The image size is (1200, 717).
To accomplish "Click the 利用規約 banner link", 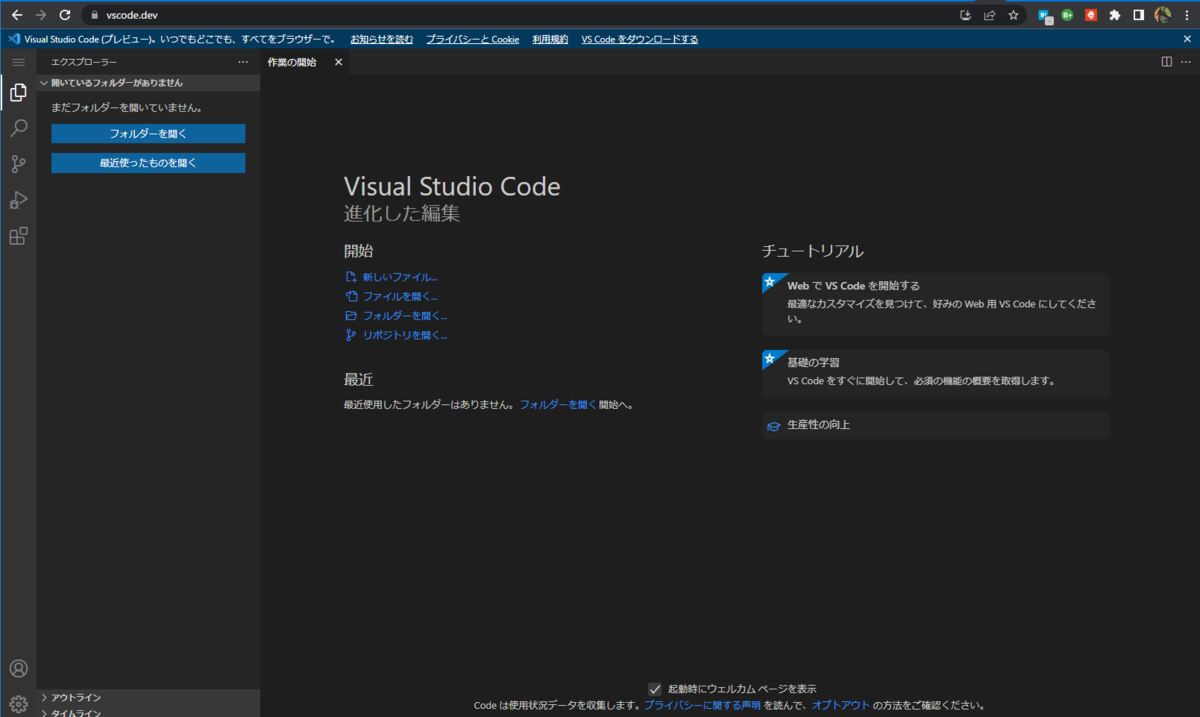I will coord(550,39).
